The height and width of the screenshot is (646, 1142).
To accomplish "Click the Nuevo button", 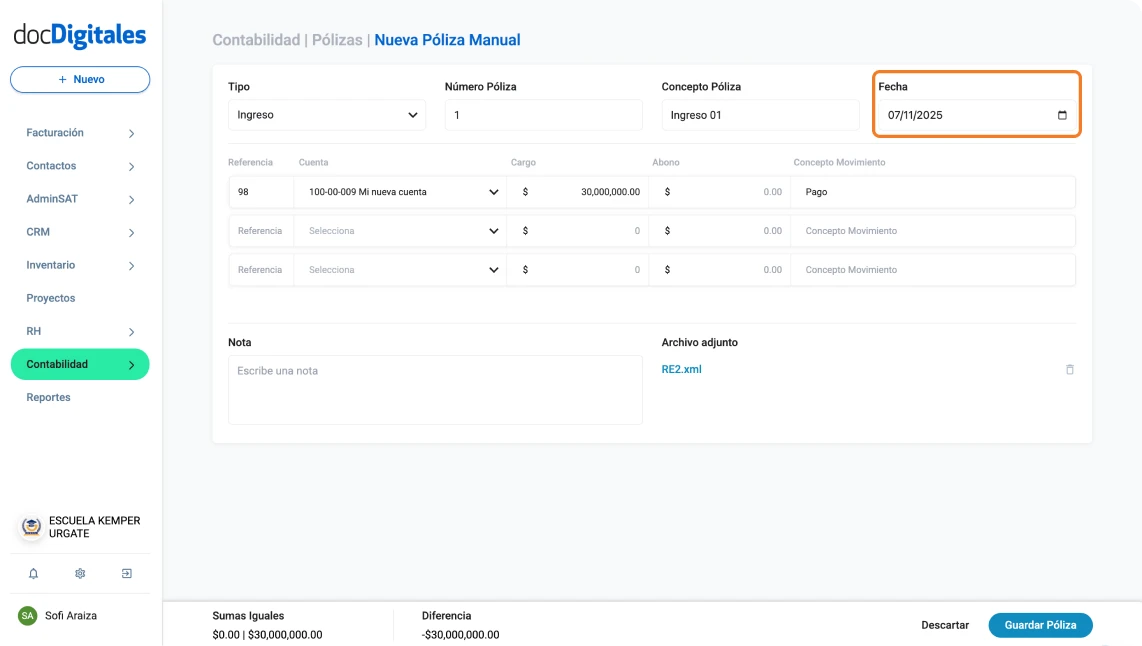I will [80, 79].
